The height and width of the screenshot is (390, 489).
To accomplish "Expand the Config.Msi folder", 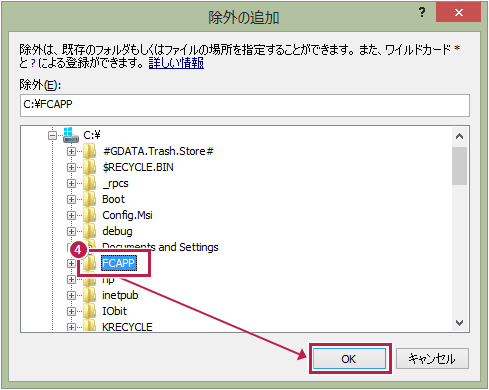I will click(71, 215).
